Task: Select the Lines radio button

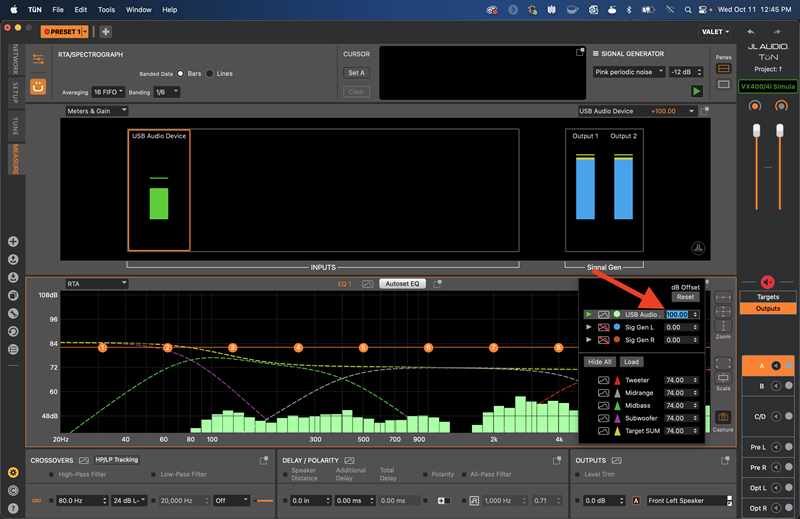Action: tap(209, 73)
